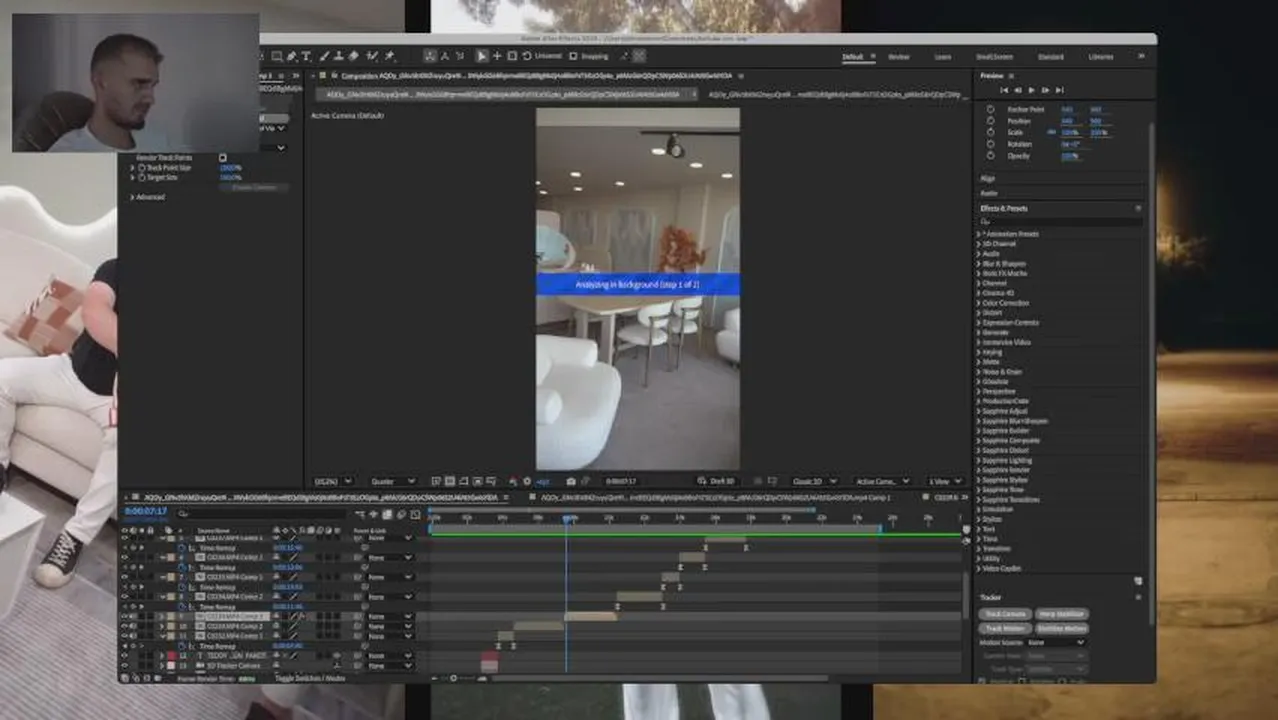
Task: Click the workspace overflow chevron
Action: tap(1141, 57)
